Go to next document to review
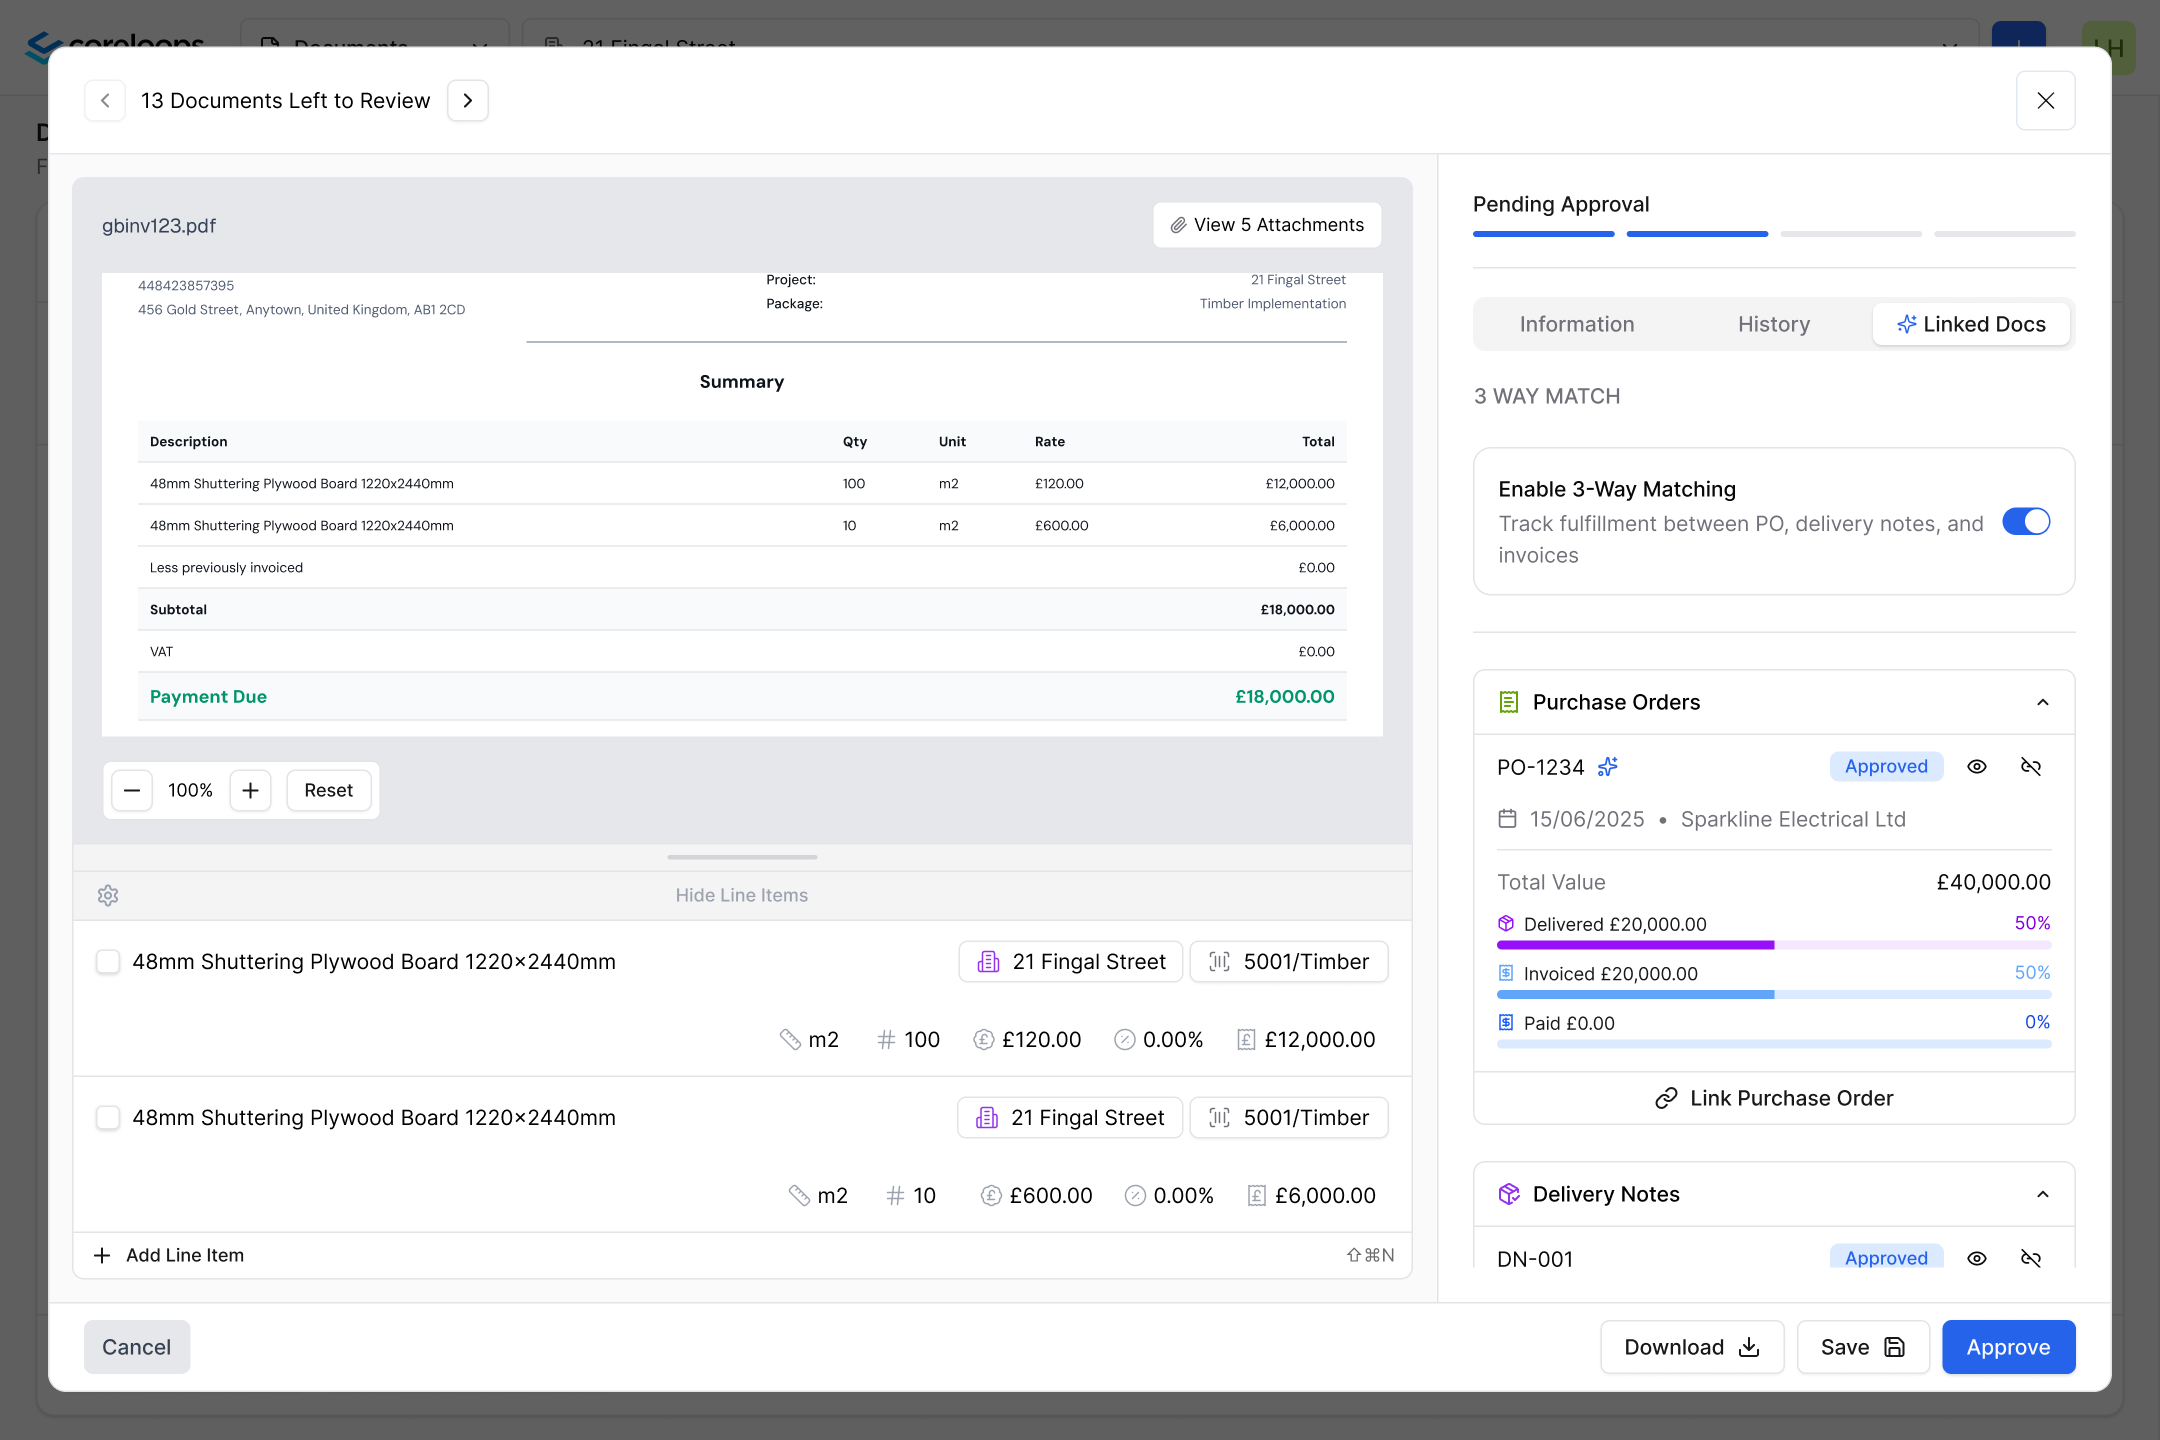 467,101
